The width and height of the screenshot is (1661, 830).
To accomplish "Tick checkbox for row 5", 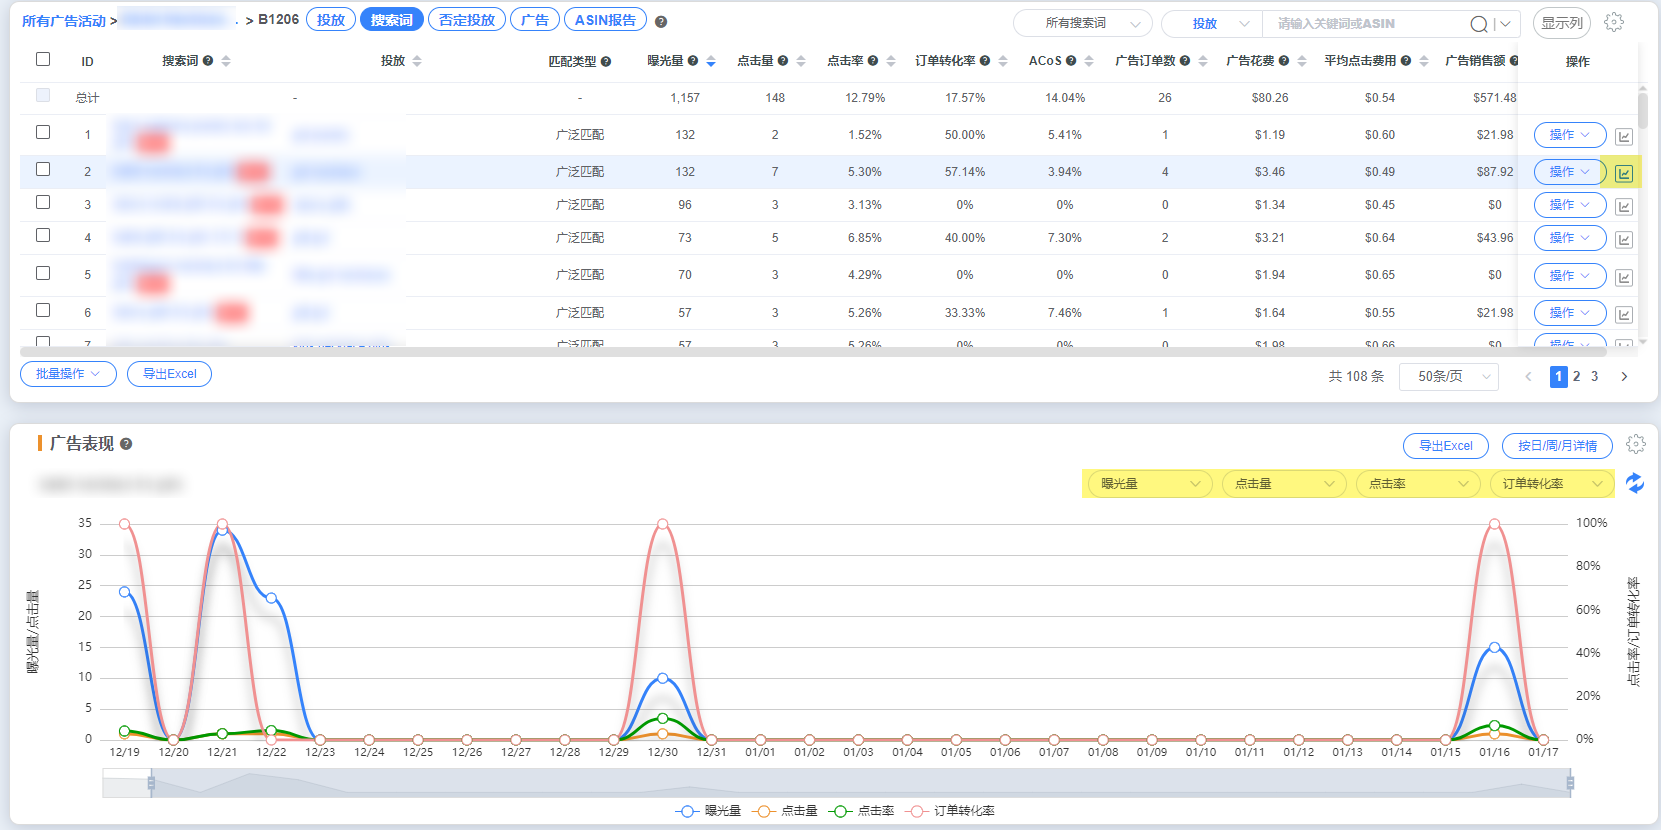I will [x=43, y=273].
